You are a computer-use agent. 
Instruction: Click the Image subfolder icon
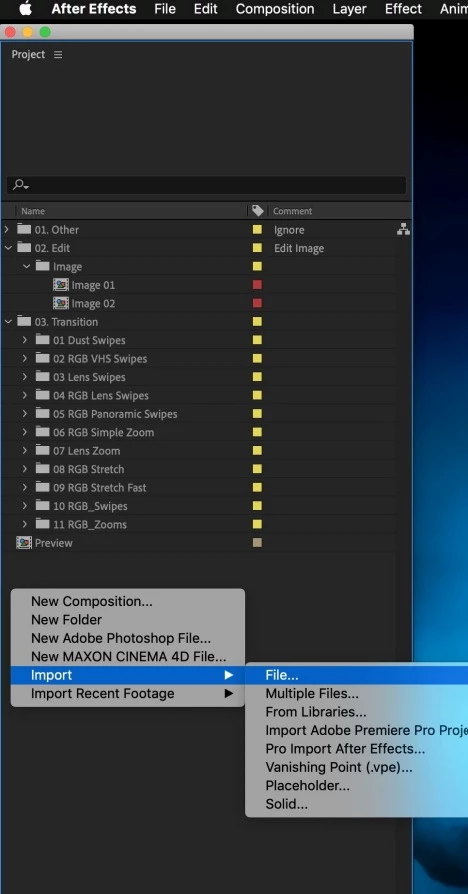coord(43,266)
